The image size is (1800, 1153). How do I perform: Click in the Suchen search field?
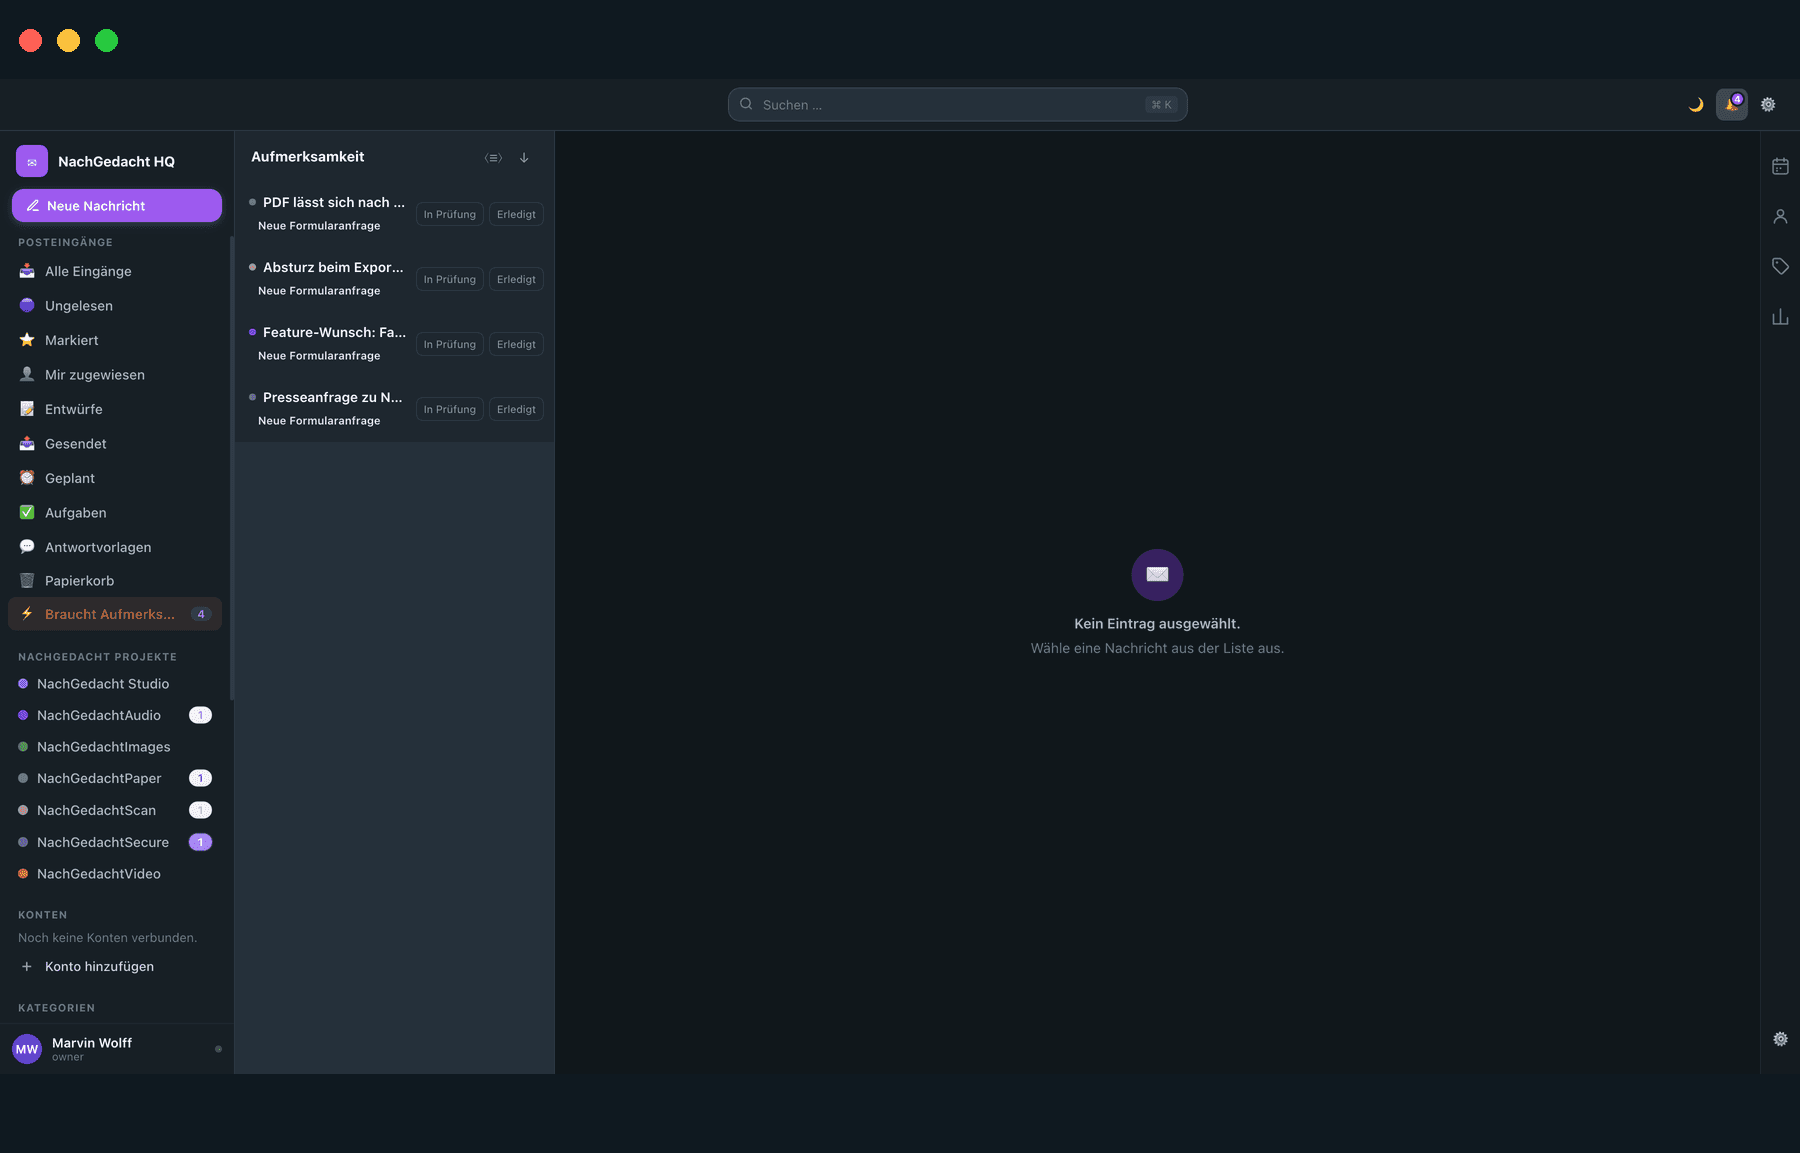click(957, 104)
